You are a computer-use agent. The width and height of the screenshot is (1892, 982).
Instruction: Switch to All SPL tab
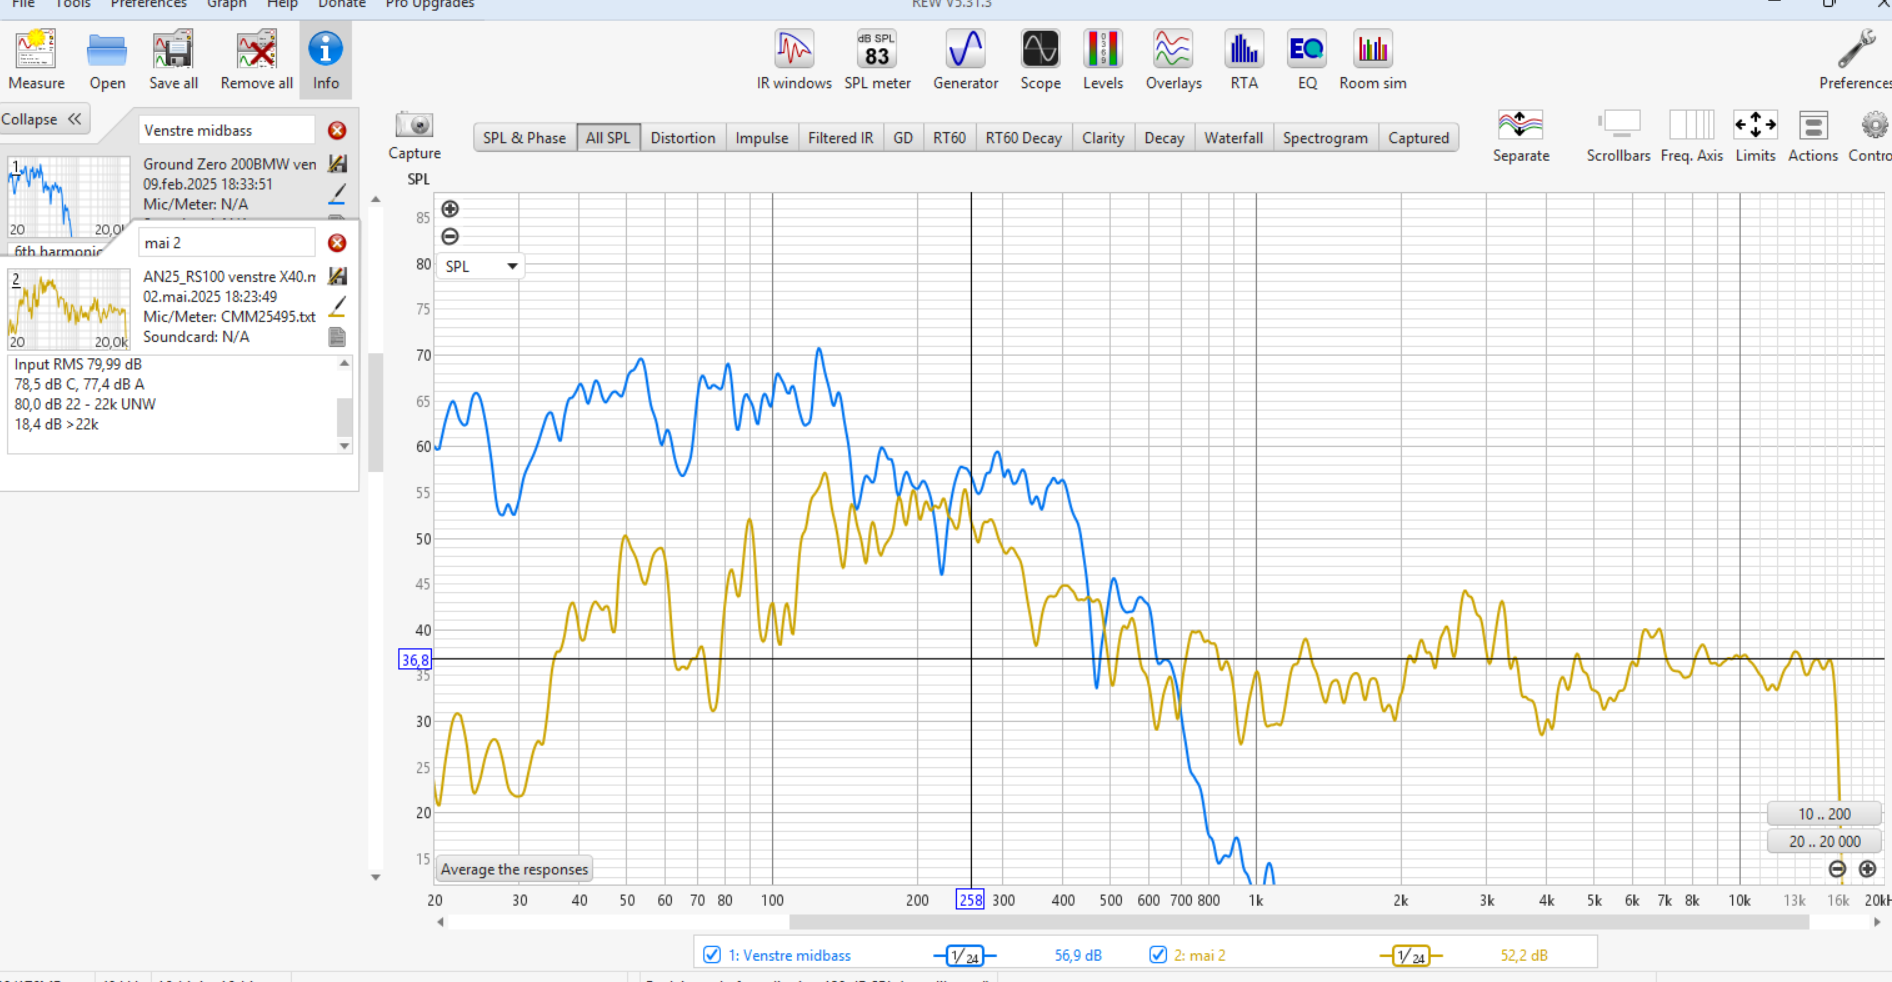(608, 138)
